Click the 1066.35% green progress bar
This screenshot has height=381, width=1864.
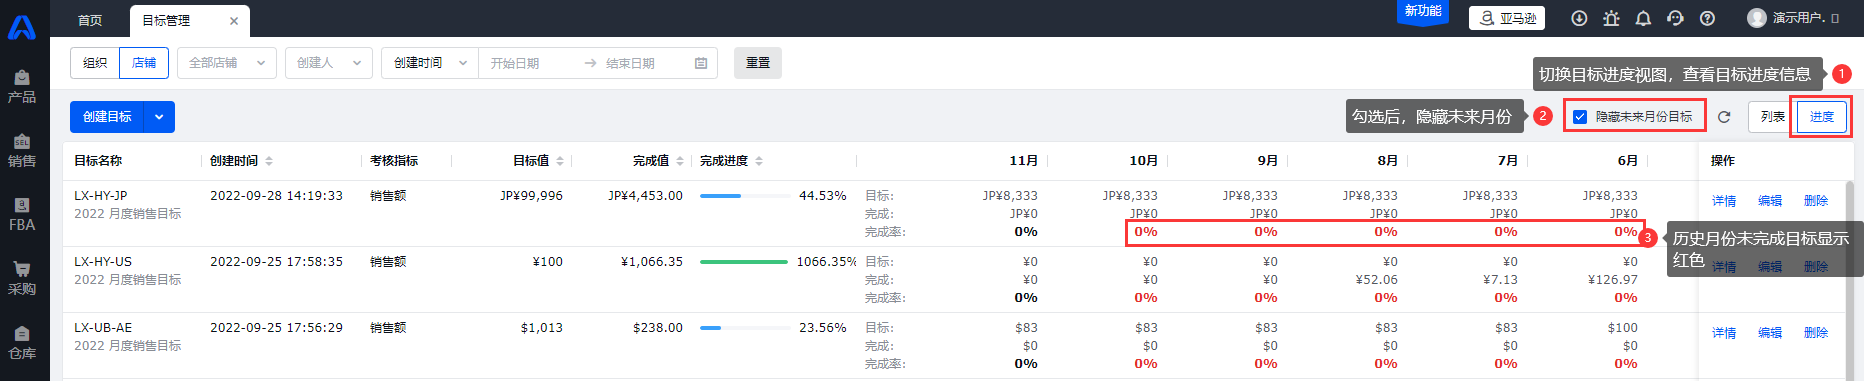[744, 262]
